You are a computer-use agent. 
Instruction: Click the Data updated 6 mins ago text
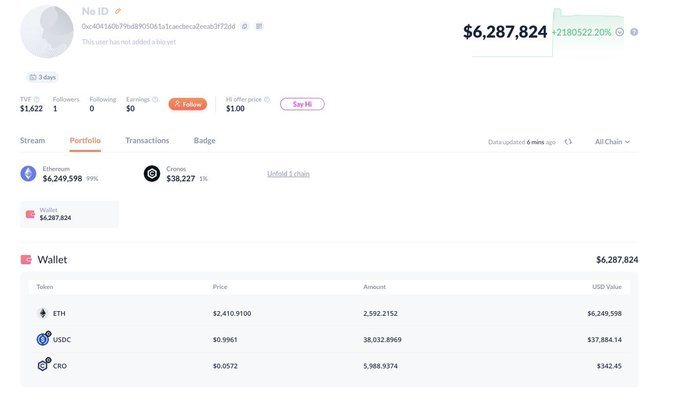point(521,142)
